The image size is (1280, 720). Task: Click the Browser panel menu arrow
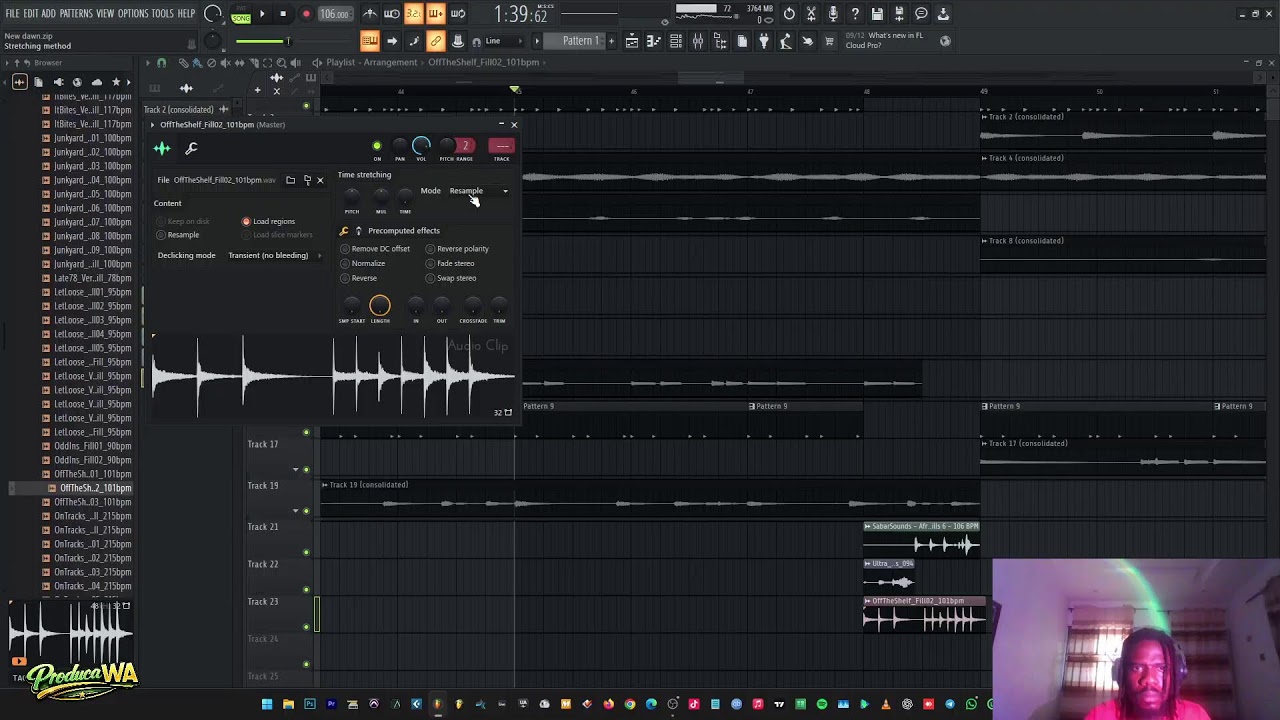(x=7, y=63)
